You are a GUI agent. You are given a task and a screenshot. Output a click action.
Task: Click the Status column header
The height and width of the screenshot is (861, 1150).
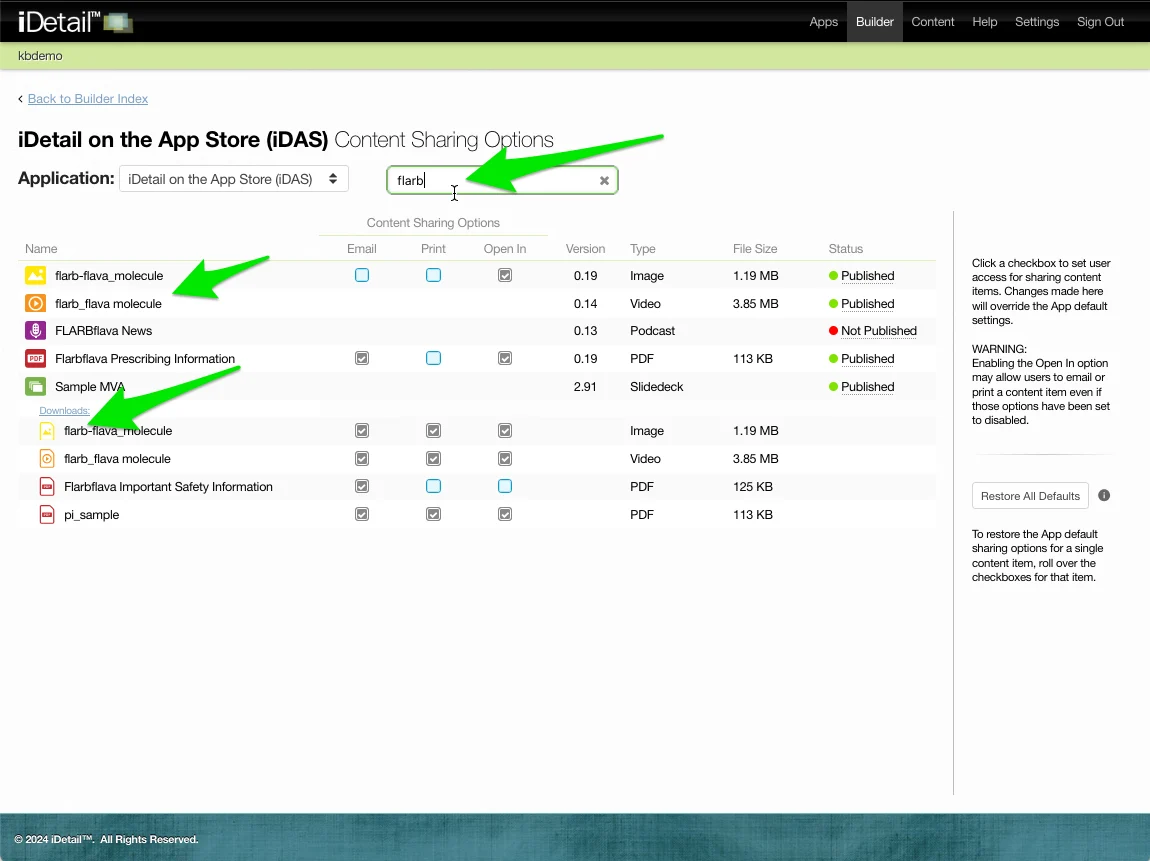click(846, 249)
